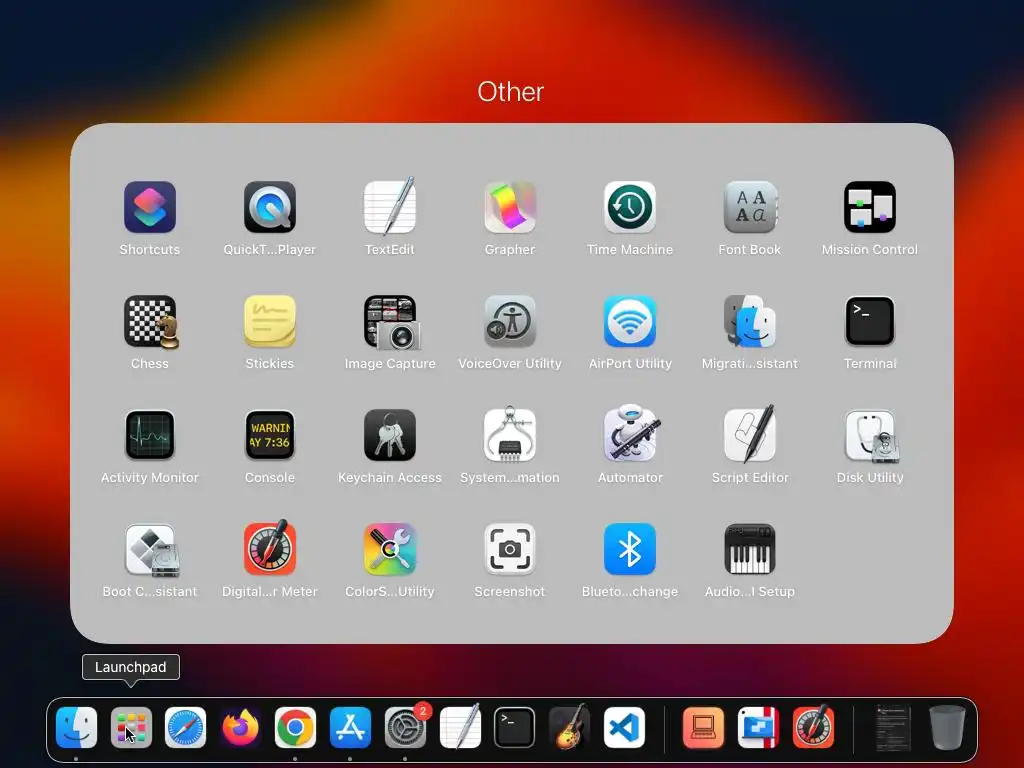Open the App Store from the Dock
This screenshot has height=768, width=1024.
coord(350,728)
